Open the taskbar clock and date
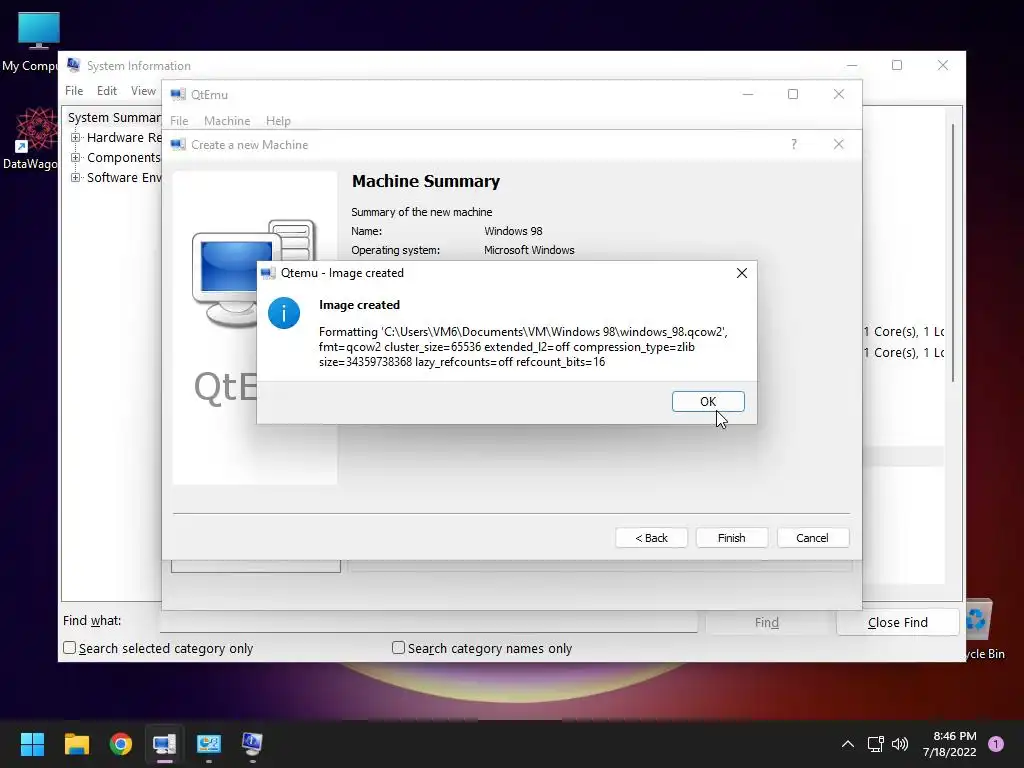Viewport: 1024px width, 768px height. pyautogui.click(x=950, y=744)
